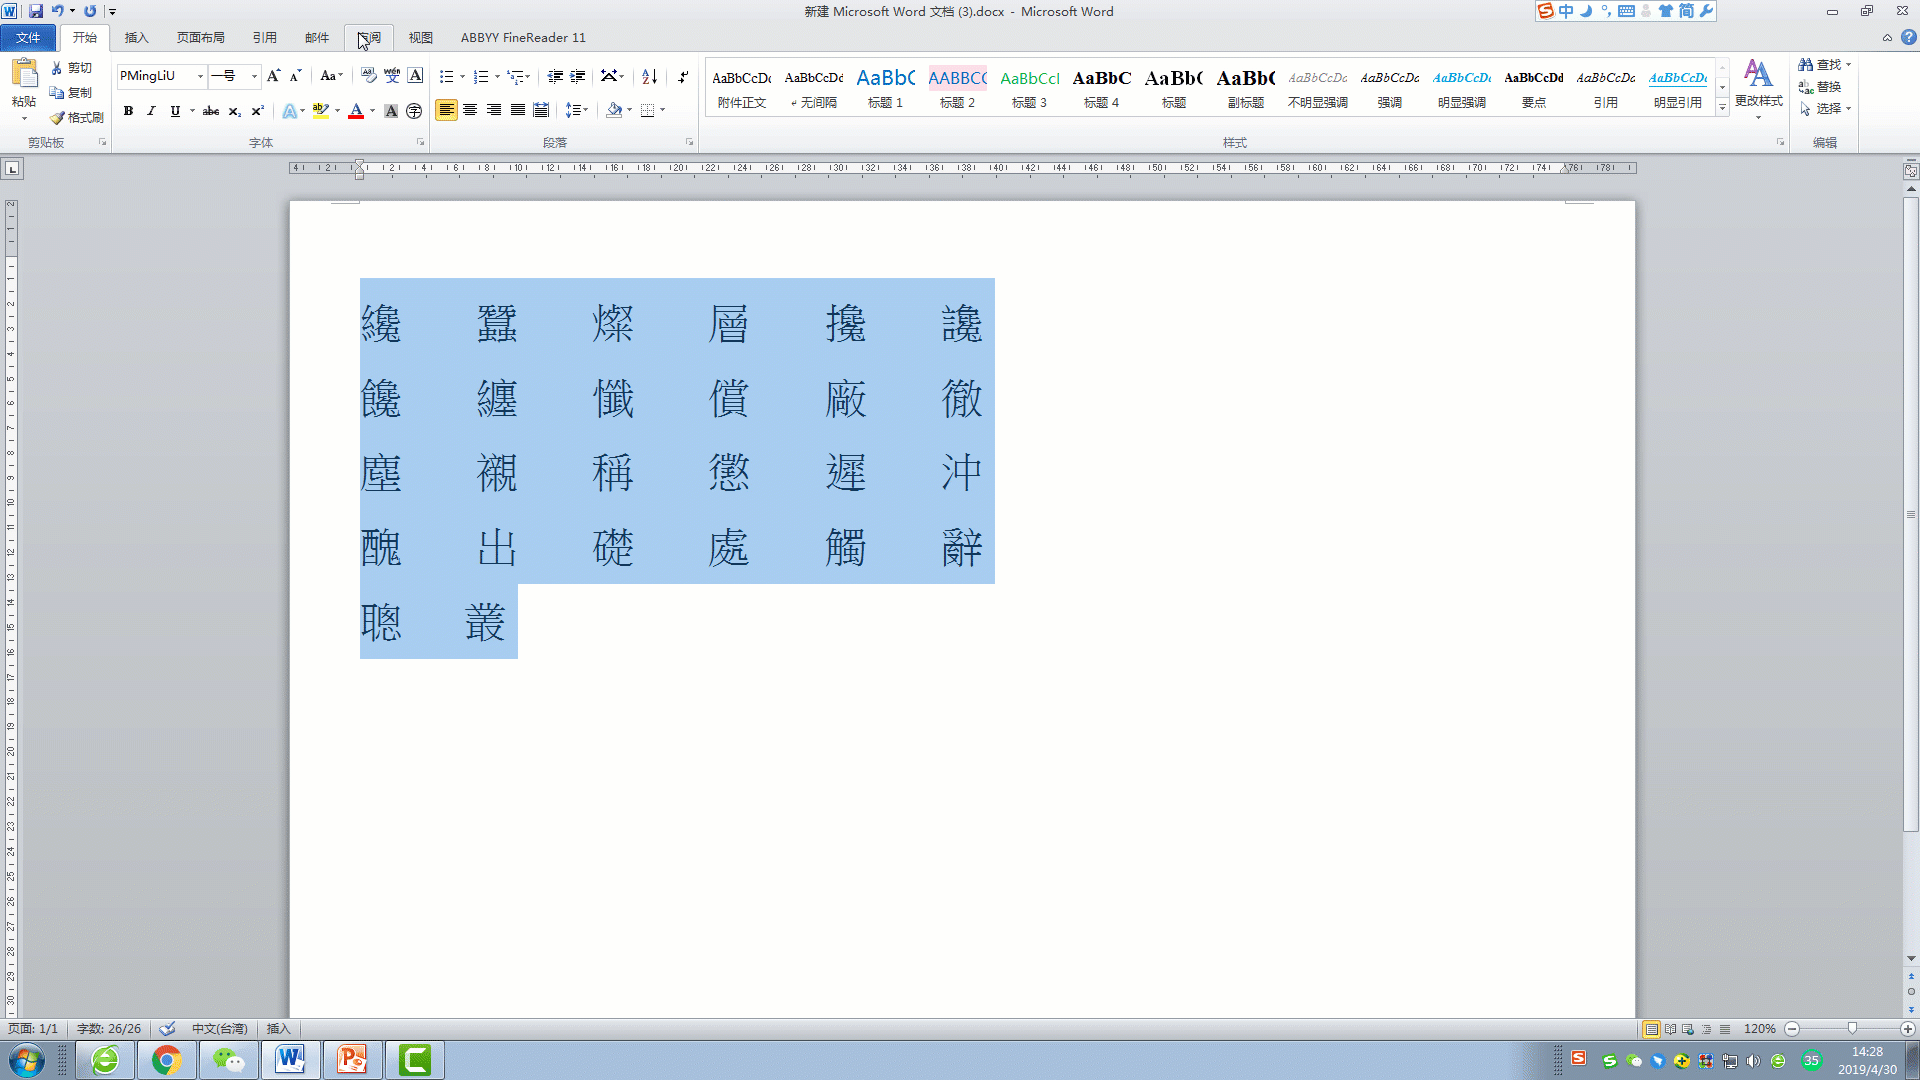Apply character border with the A icon
This screenshot has height=1080, width=1920.
tap(415, 76)
